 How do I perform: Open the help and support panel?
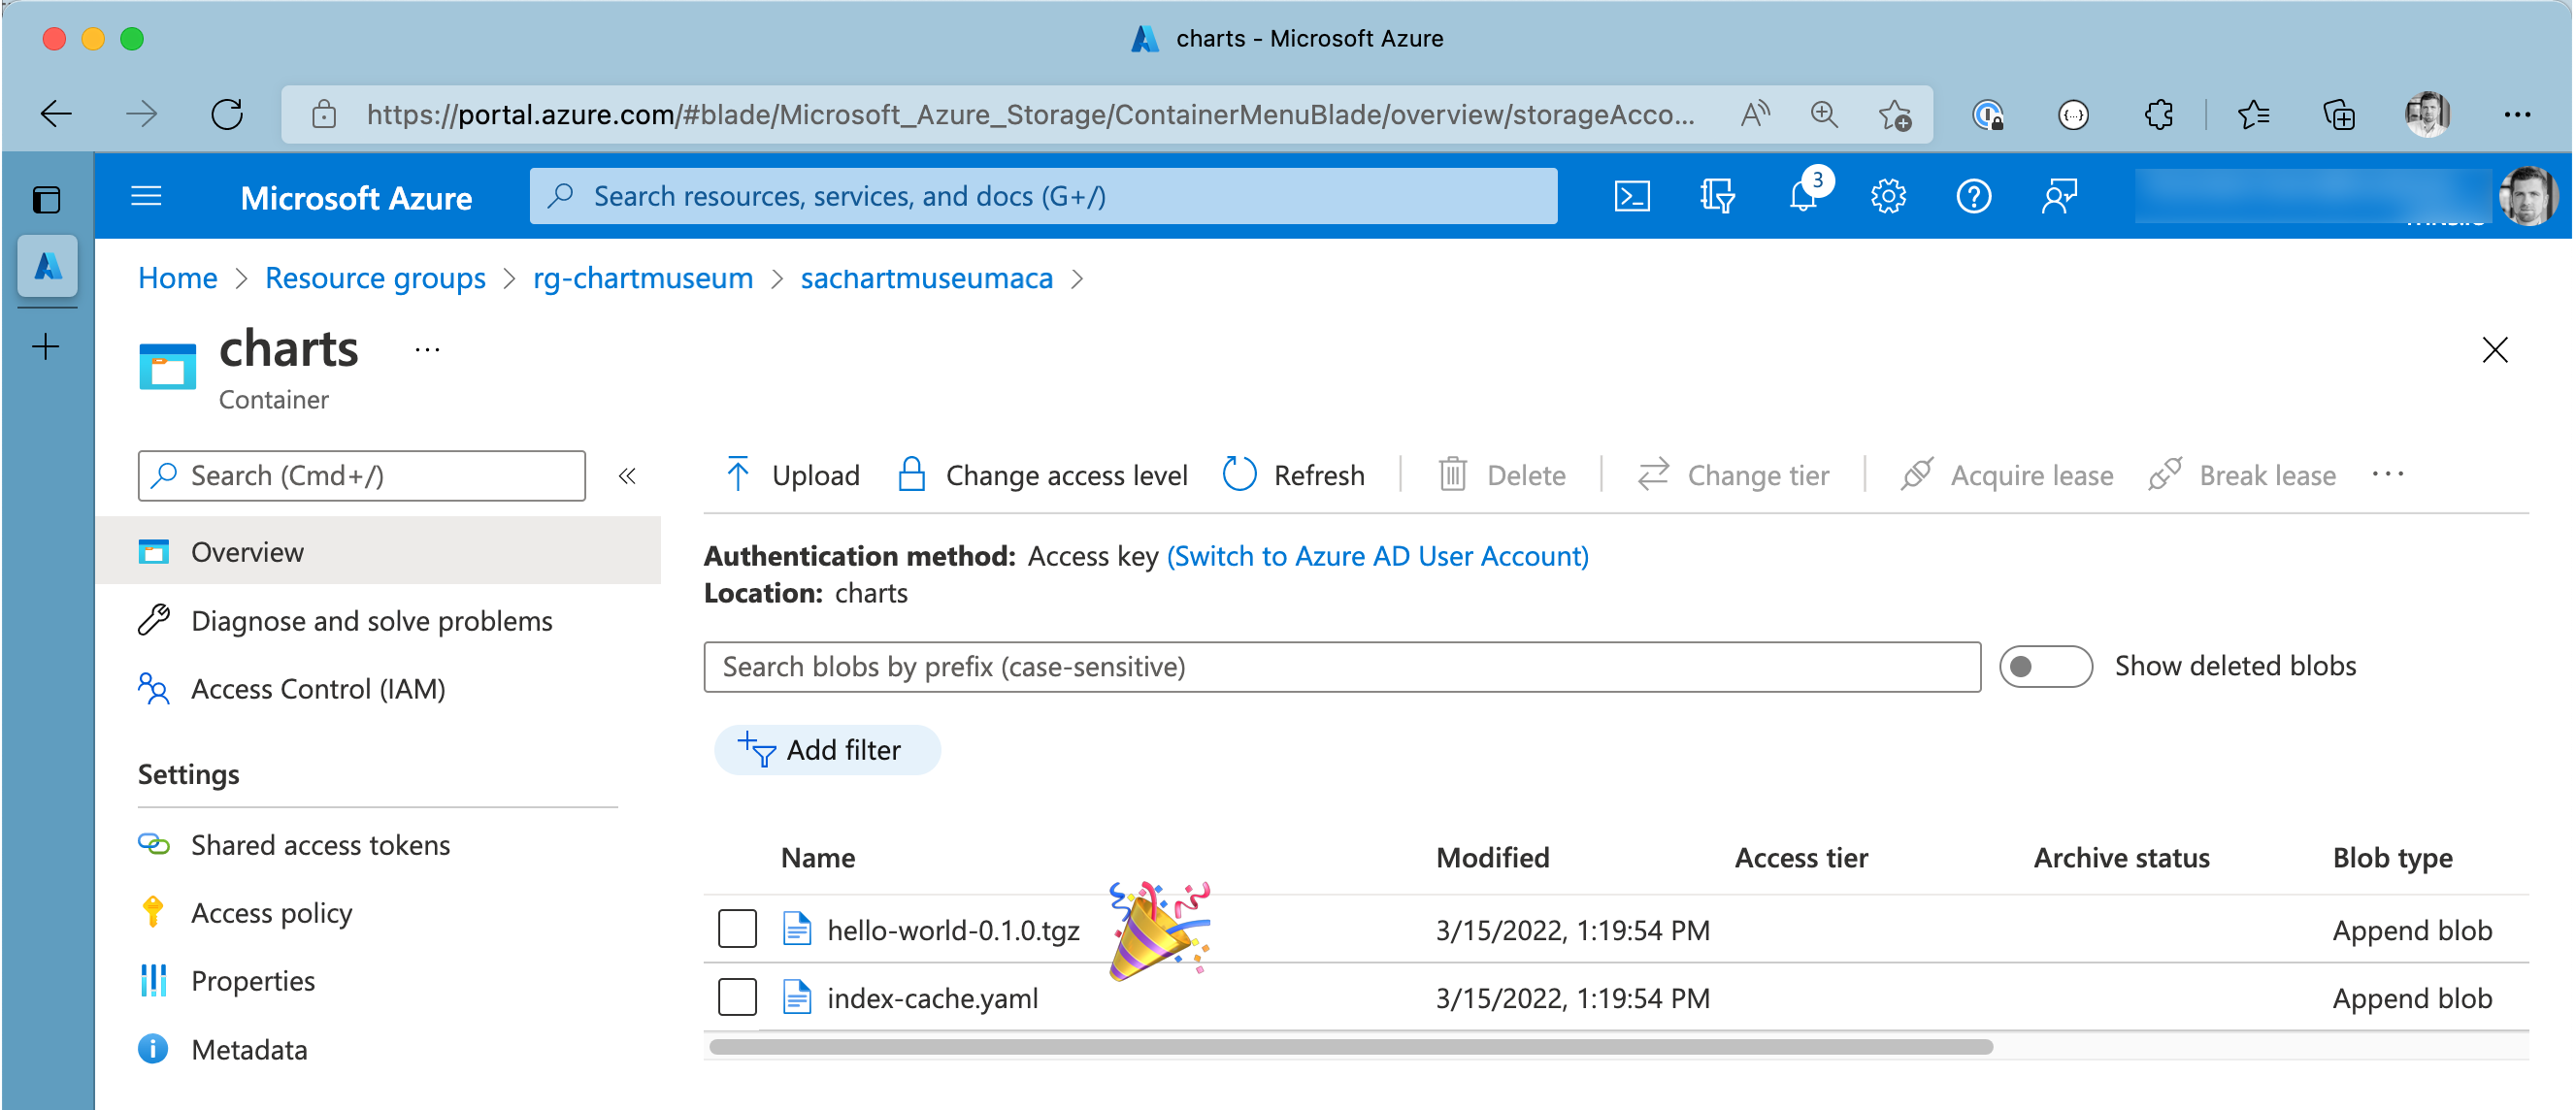tap(1974, 196)
